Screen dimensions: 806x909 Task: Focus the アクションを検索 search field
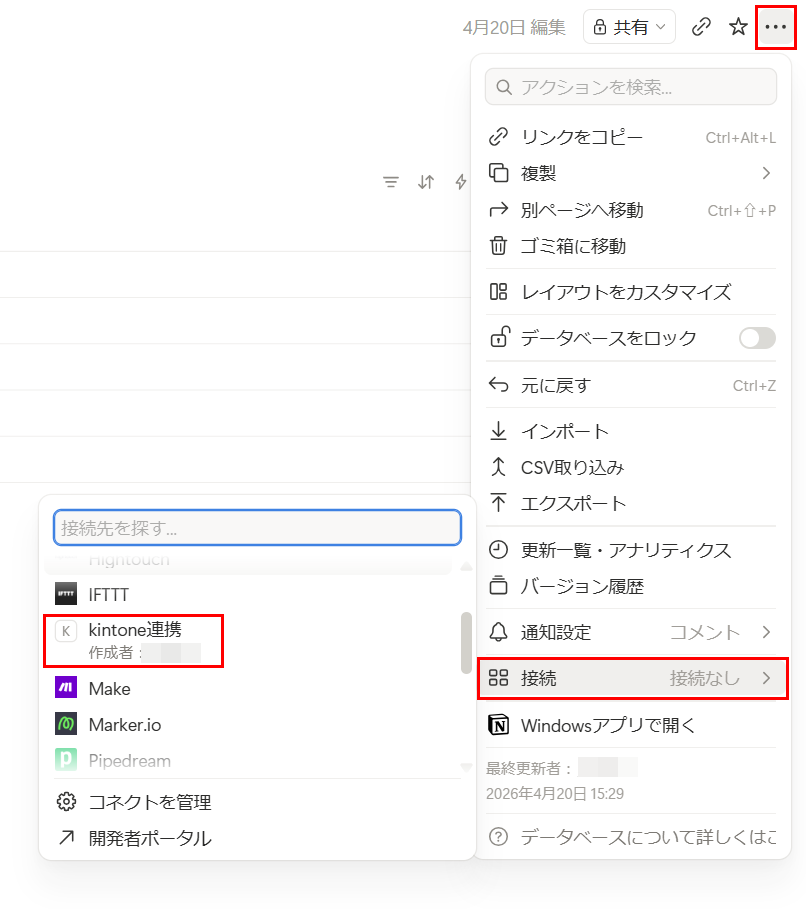631,87
